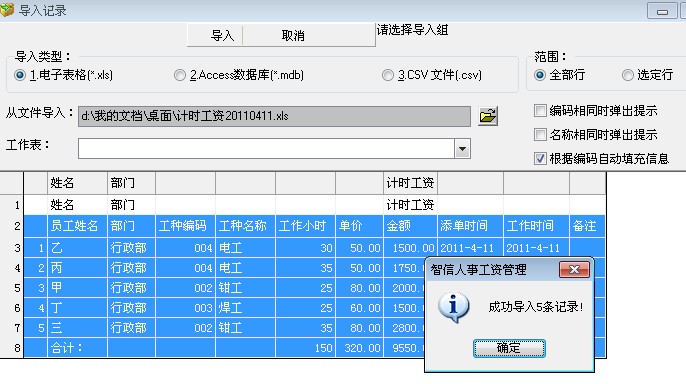Image resolution: width=686 pixels, height=384 pixels.
Task: Click employee name cell 三
Action: 77,328
